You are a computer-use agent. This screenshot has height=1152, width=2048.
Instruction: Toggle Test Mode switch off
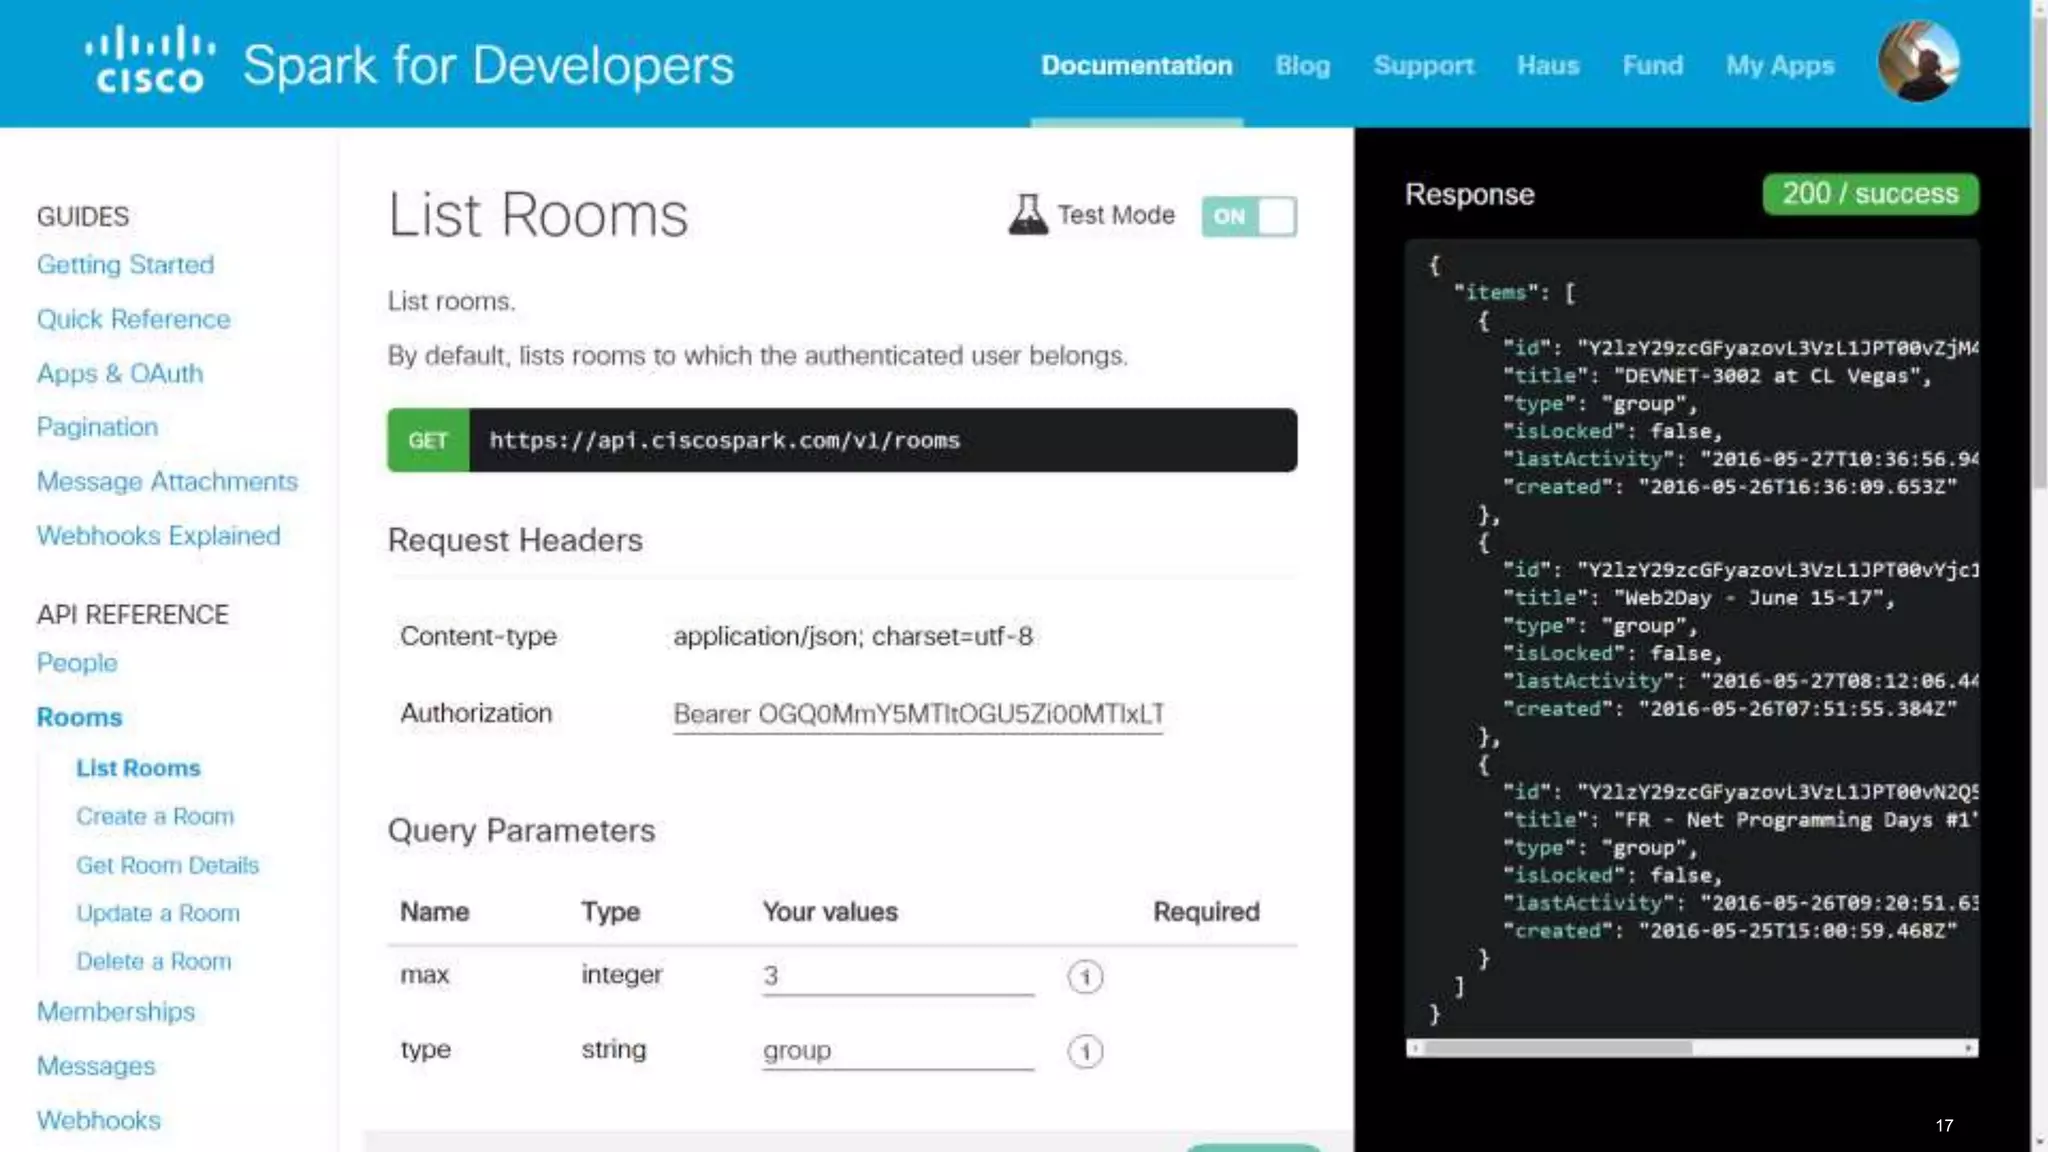[1249, 216]
